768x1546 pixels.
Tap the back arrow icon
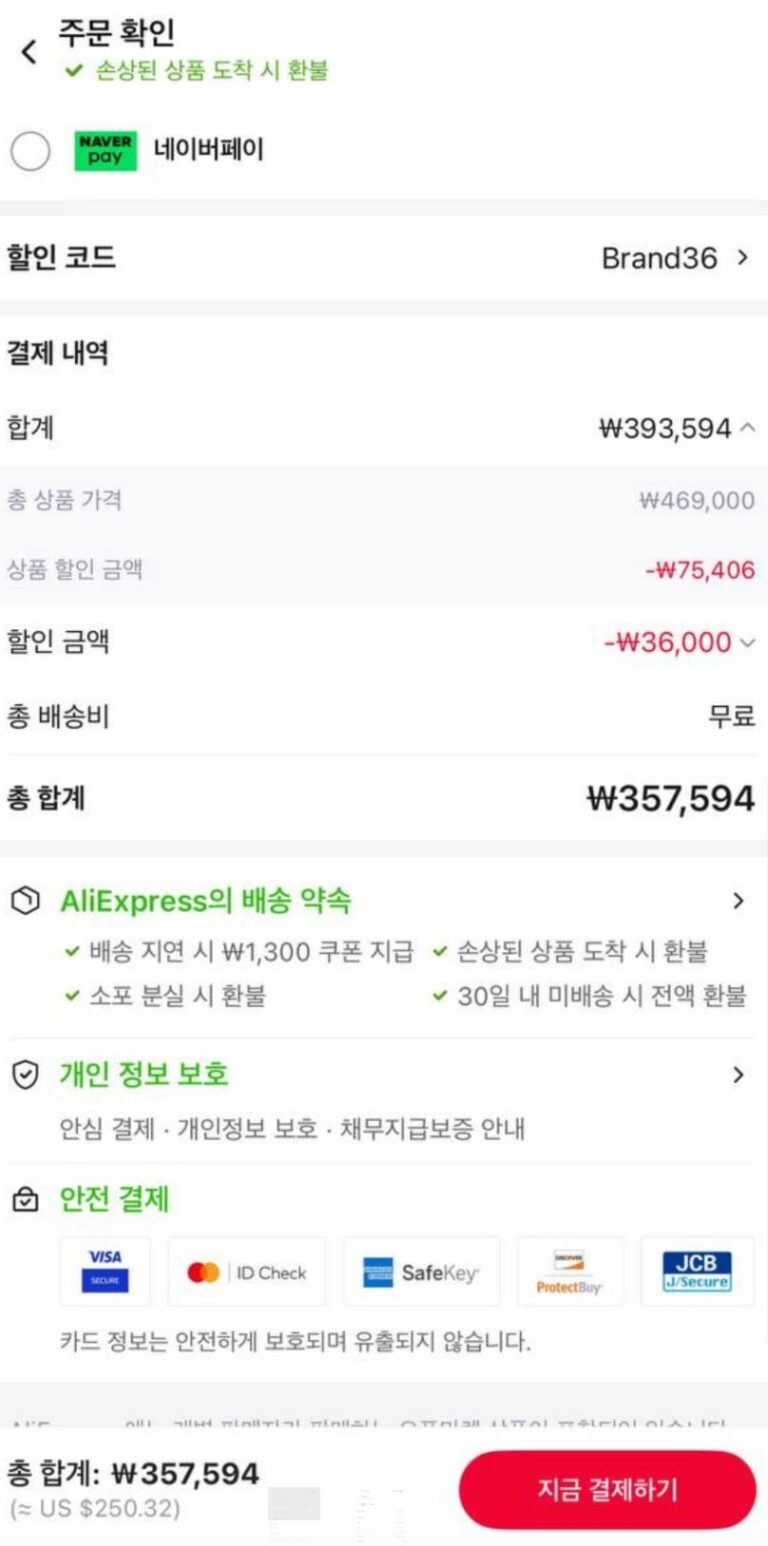pos(30,53)
